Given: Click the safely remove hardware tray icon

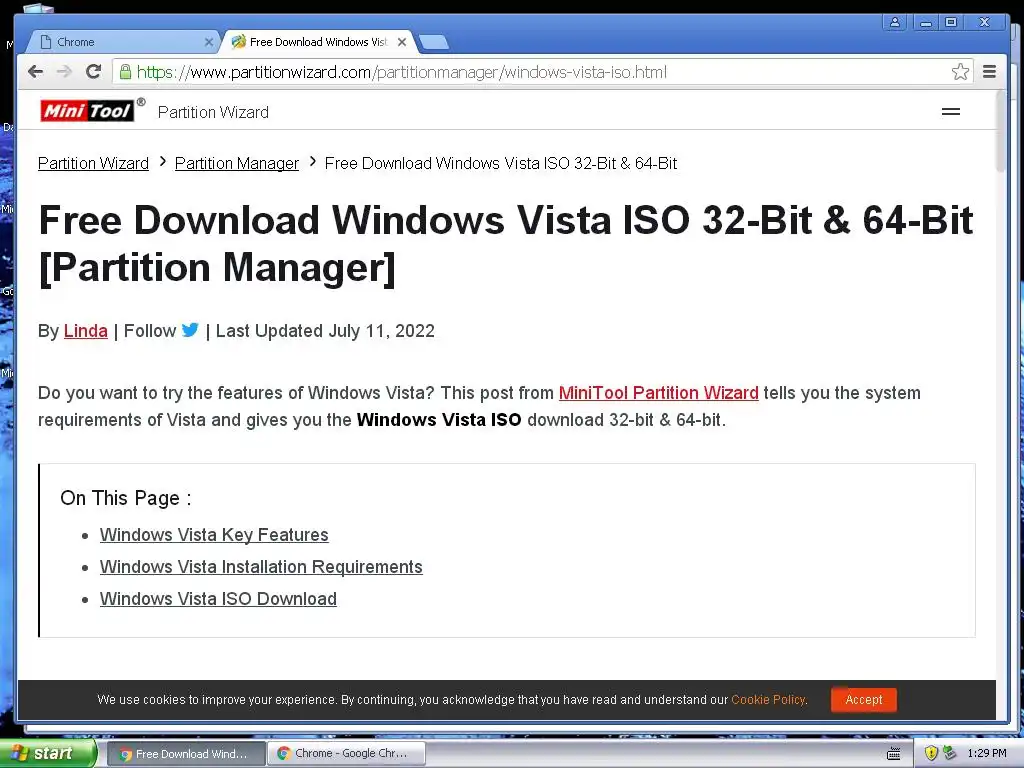Looking at the screenshot, I should (x=950, y=753).
